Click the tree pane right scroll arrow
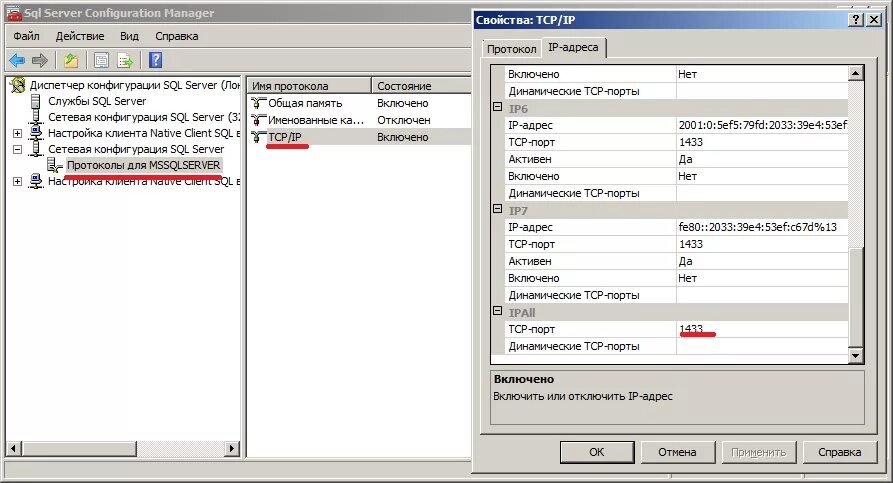Viewport: 893px width, 483px height. tap(231, 448)
